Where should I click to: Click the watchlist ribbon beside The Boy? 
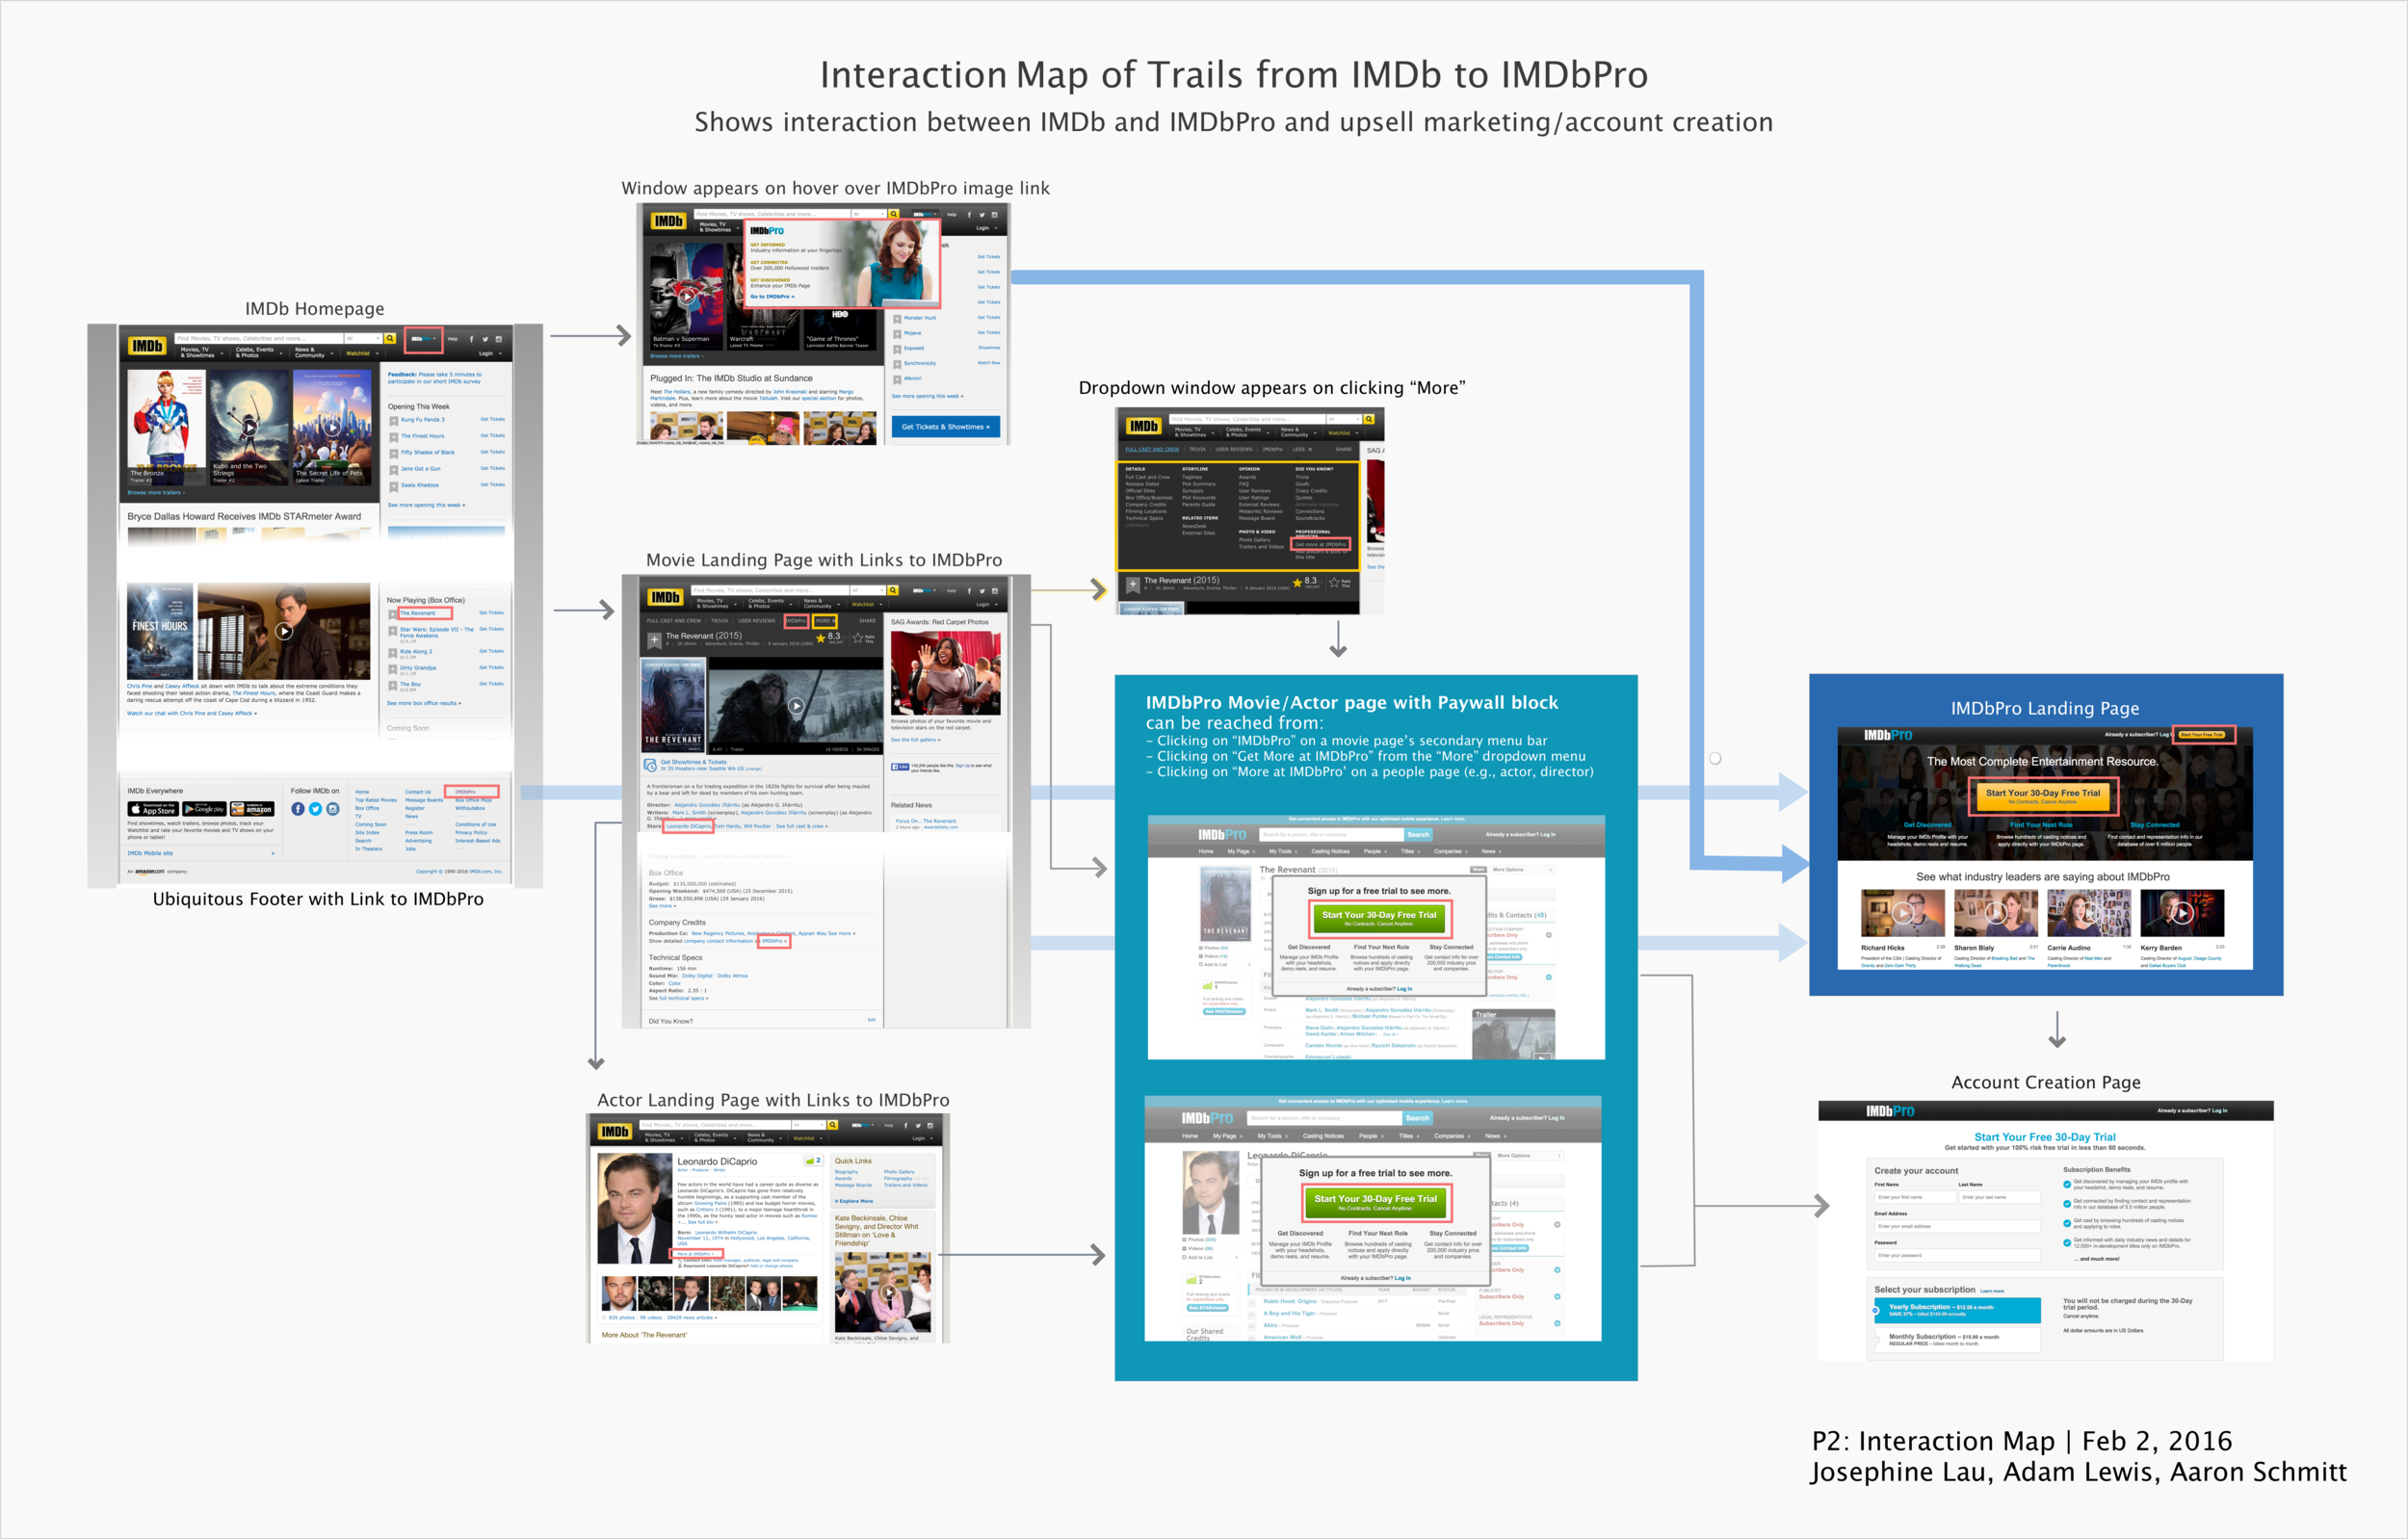pos(393,685)
